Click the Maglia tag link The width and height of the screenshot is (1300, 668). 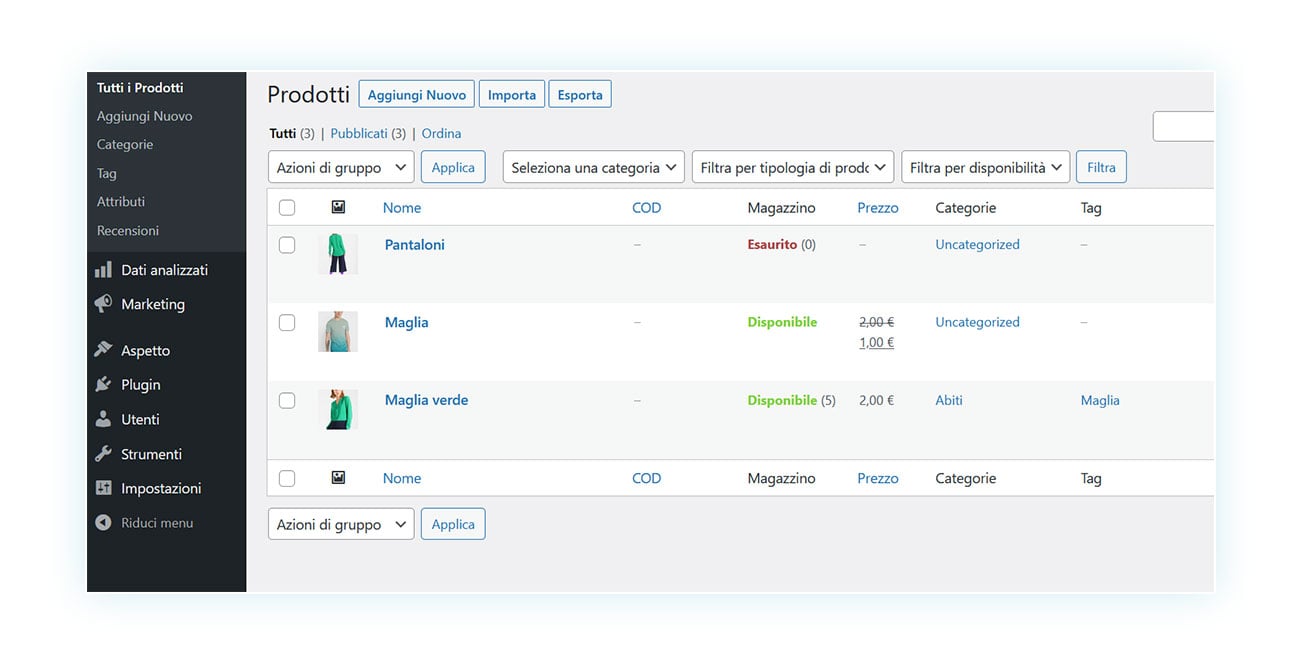(x=1100, y=400)
